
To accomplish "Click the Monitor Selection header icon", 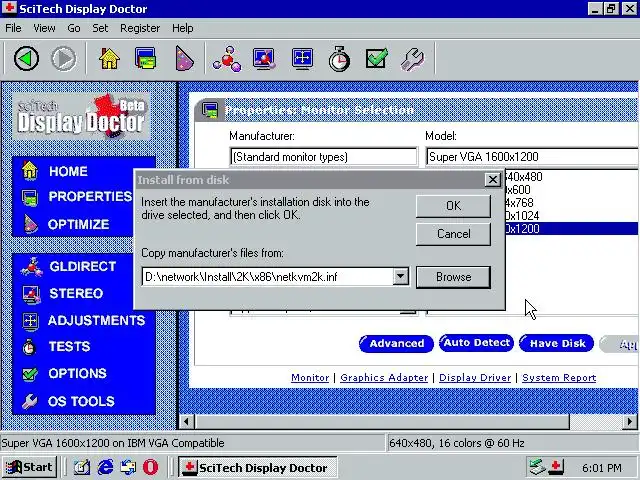I will click(x=210, y=110).
